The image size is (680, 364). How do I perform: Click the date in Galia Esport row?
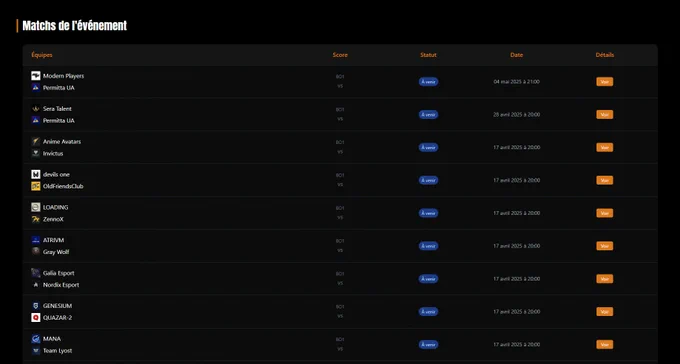click(x=517, y=279)
